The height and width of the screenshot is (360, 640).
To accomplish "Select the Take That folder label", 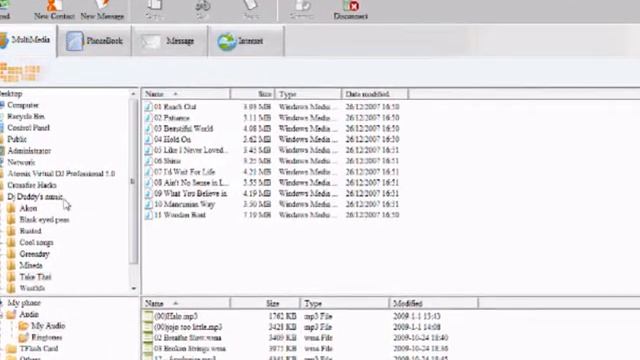I will [x=36, y=277].
